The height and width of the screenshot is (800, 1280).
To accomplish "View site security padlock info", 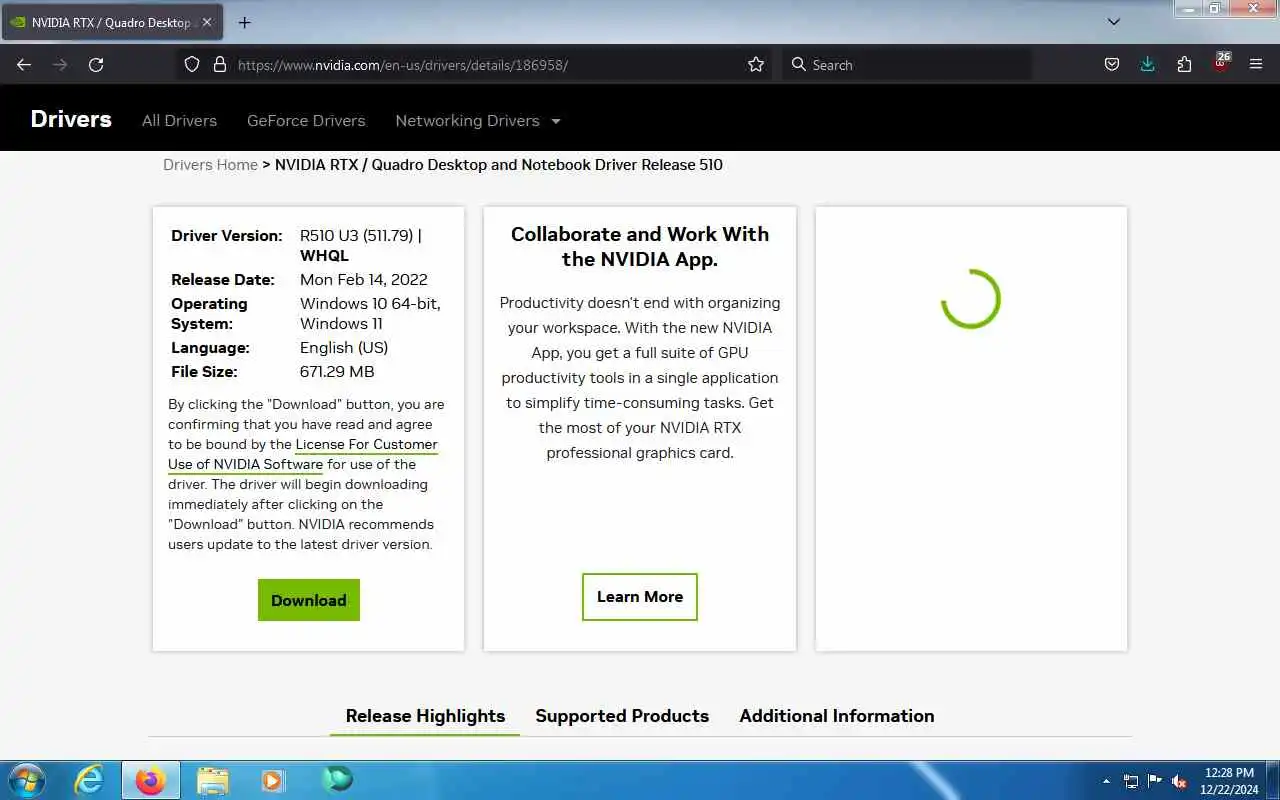I will click(x=220, y=64).
